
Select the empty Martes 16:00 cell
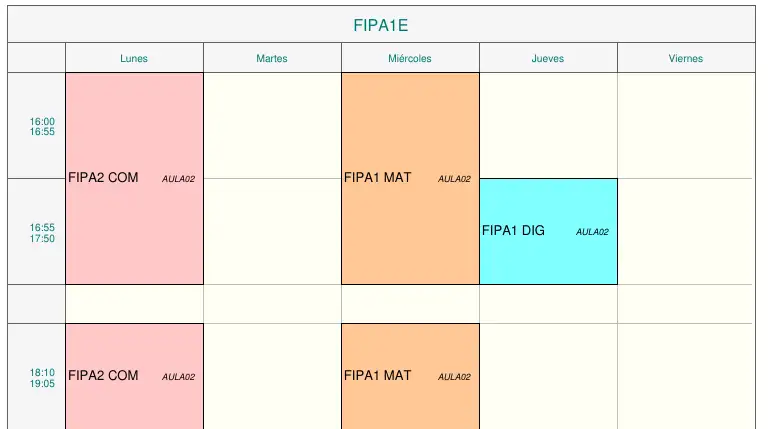[x=272, y=126]
